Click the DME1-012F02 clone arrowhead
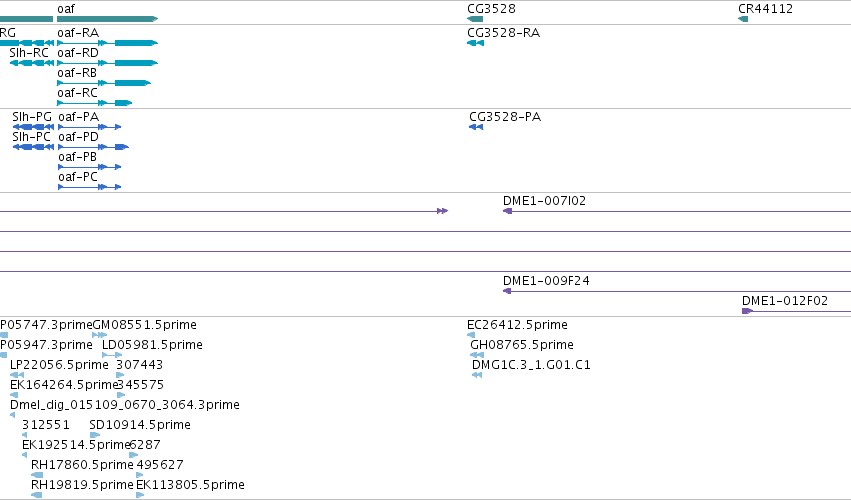The width and height of the screenshot is (851, 500). (x=747, y=311)
